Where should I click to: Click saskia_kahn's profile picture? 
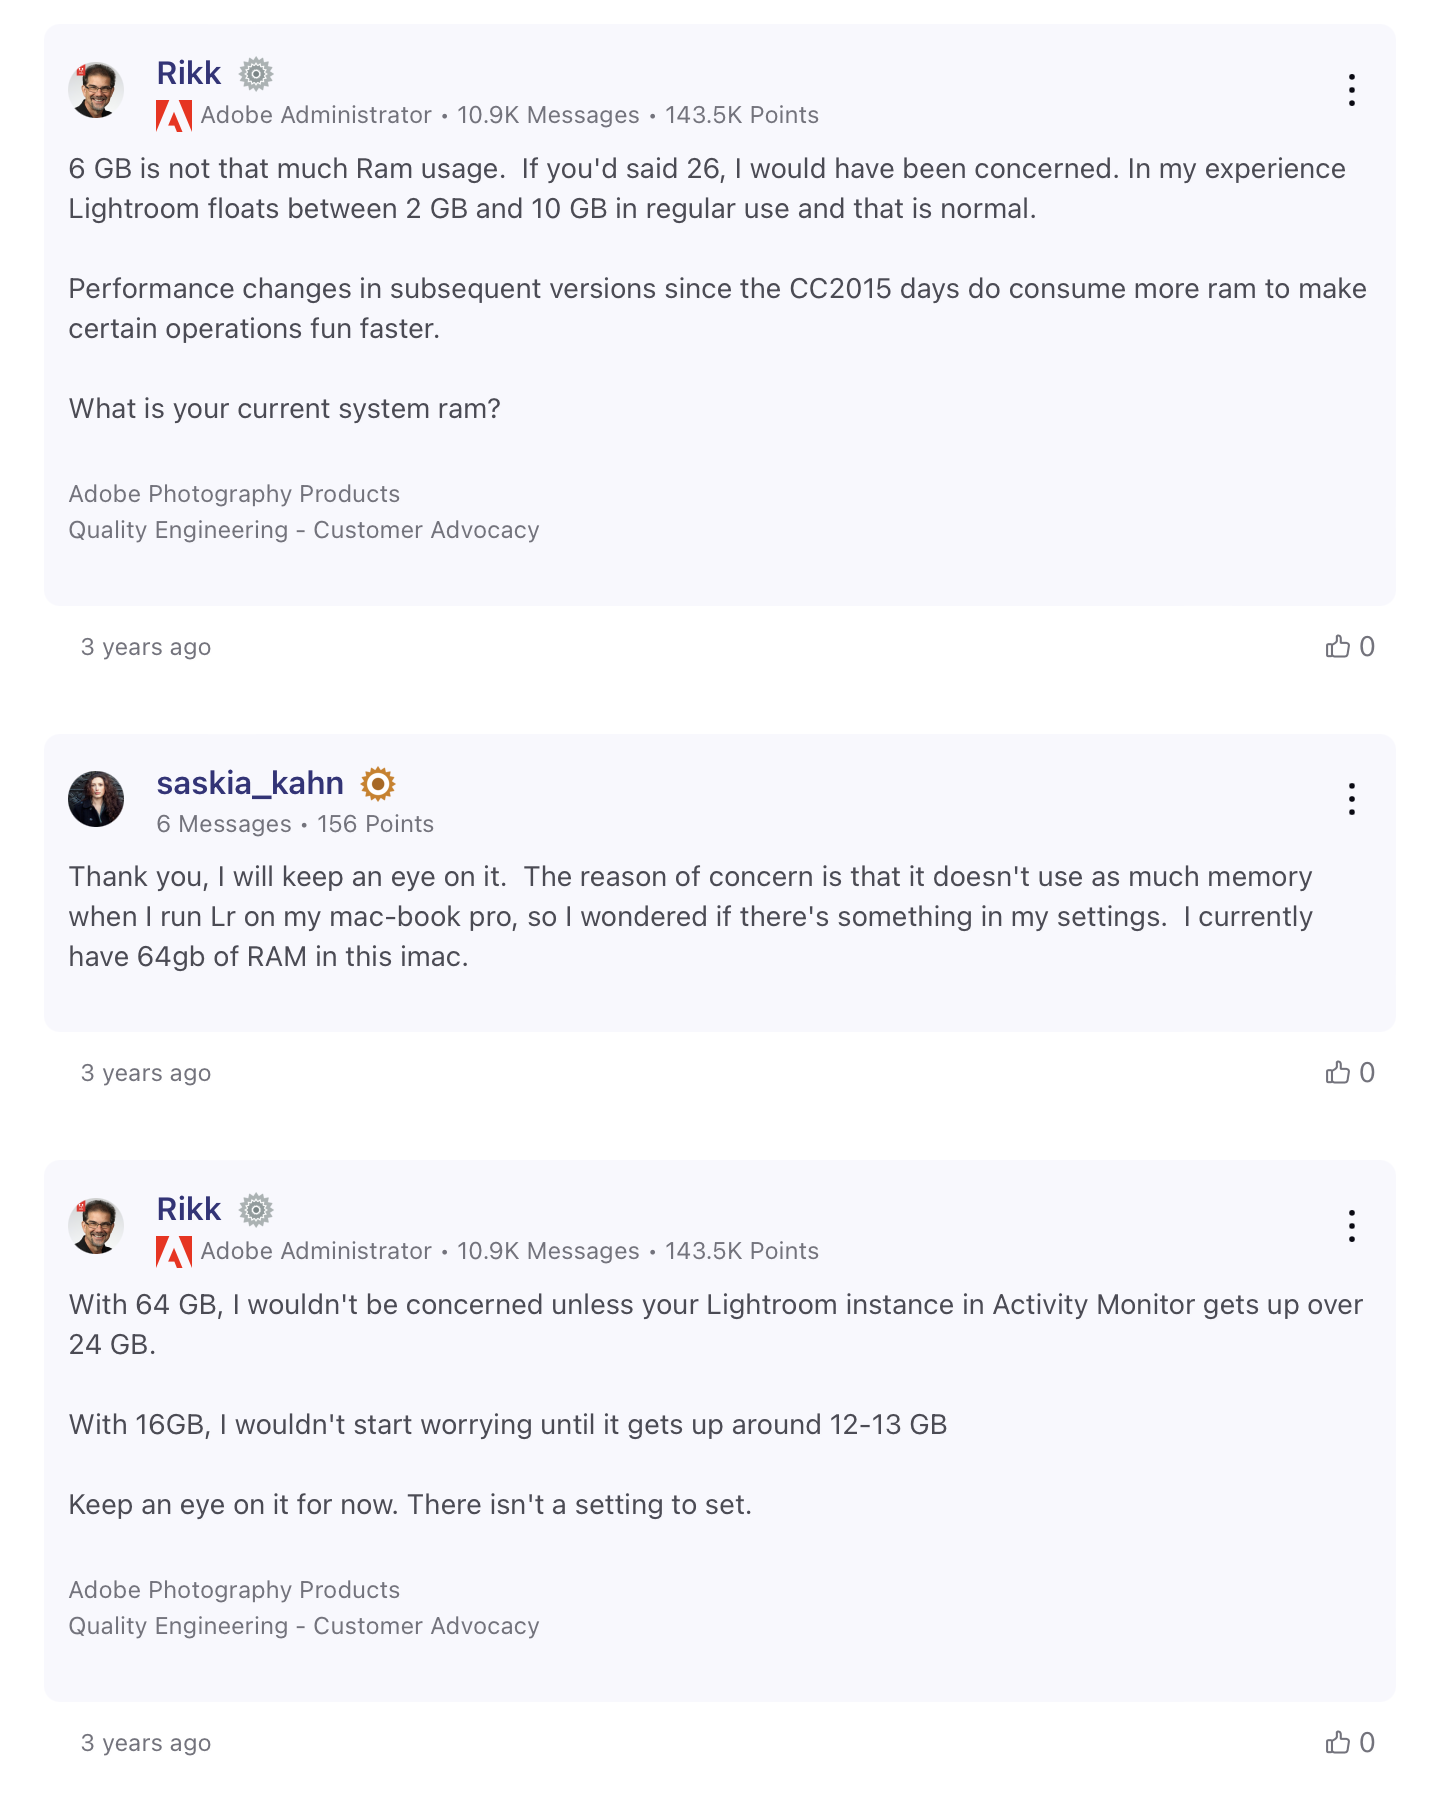[x=96, y=799]
